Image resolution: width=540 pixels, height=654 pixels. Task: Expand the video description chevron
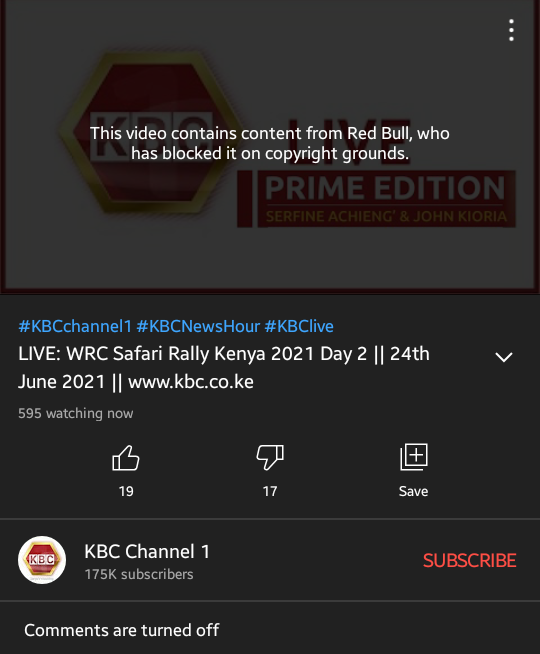pos(504,357)
